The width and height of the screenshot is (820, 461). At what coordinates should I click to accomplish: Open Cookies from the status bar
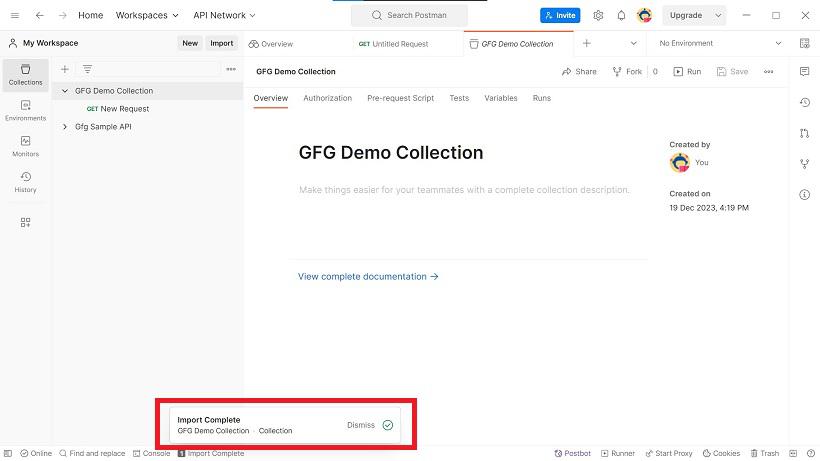721,453
